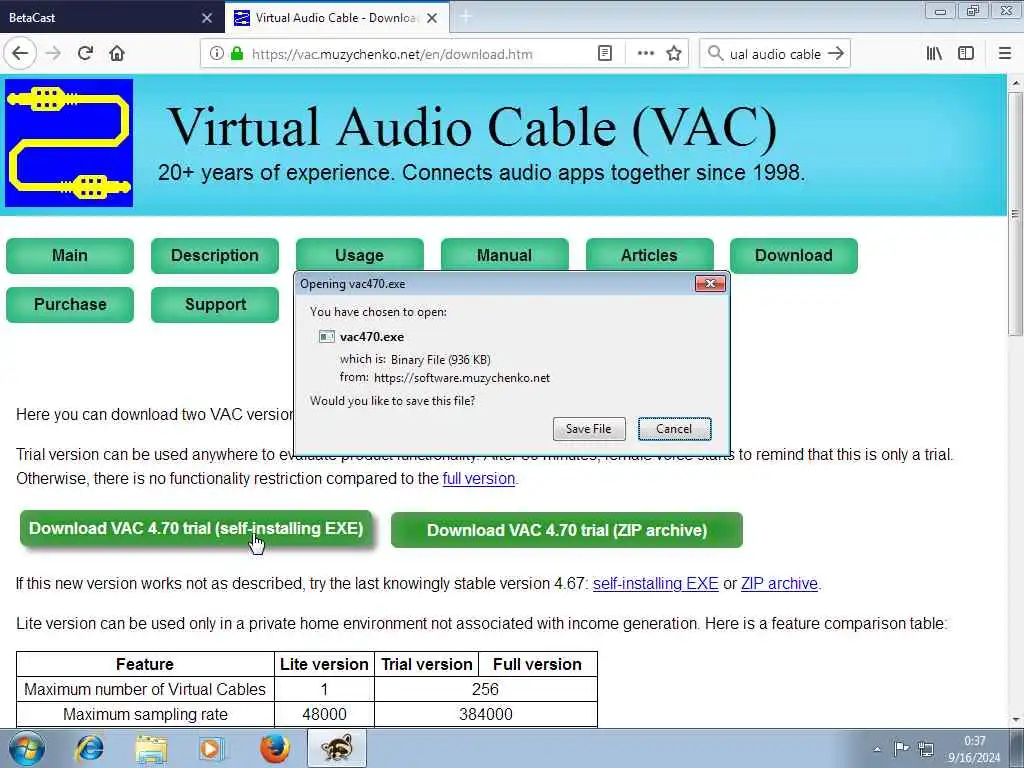The image size is (1024, 768).
Task: Download VAC 4.70 trial self-installing EXE
Action: coord(196,528)
